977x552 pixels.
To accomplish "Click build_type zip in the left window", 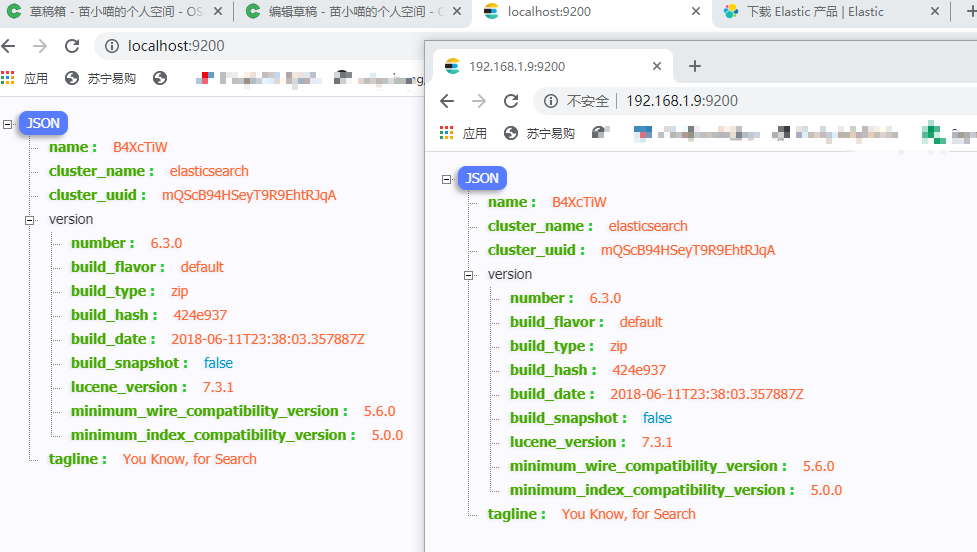I will (179, 291).
